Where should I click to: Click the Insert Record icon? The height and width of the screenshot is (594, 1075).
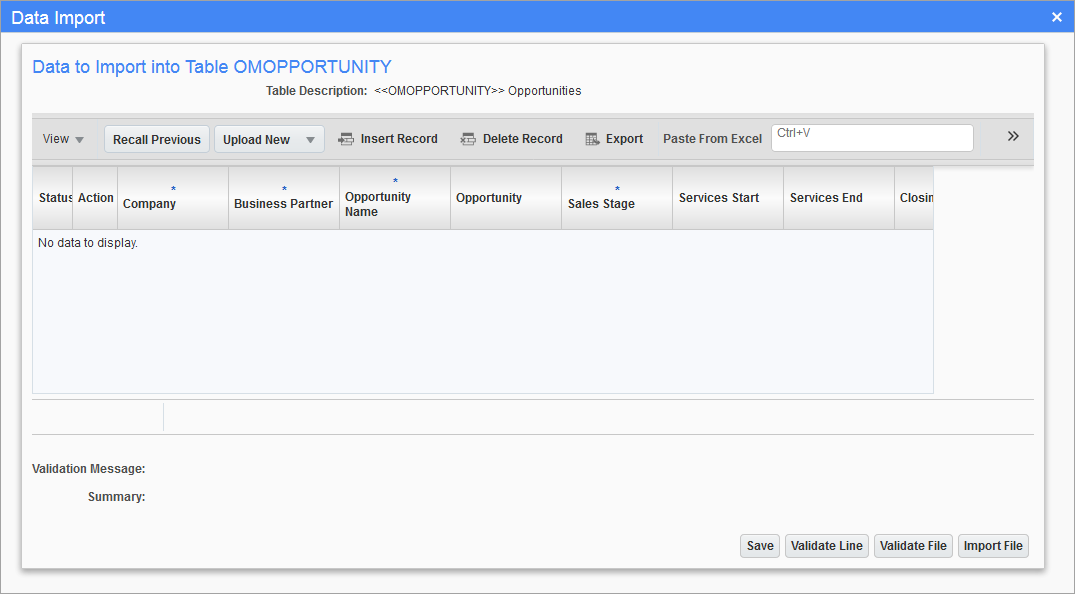tap(346, 139)
